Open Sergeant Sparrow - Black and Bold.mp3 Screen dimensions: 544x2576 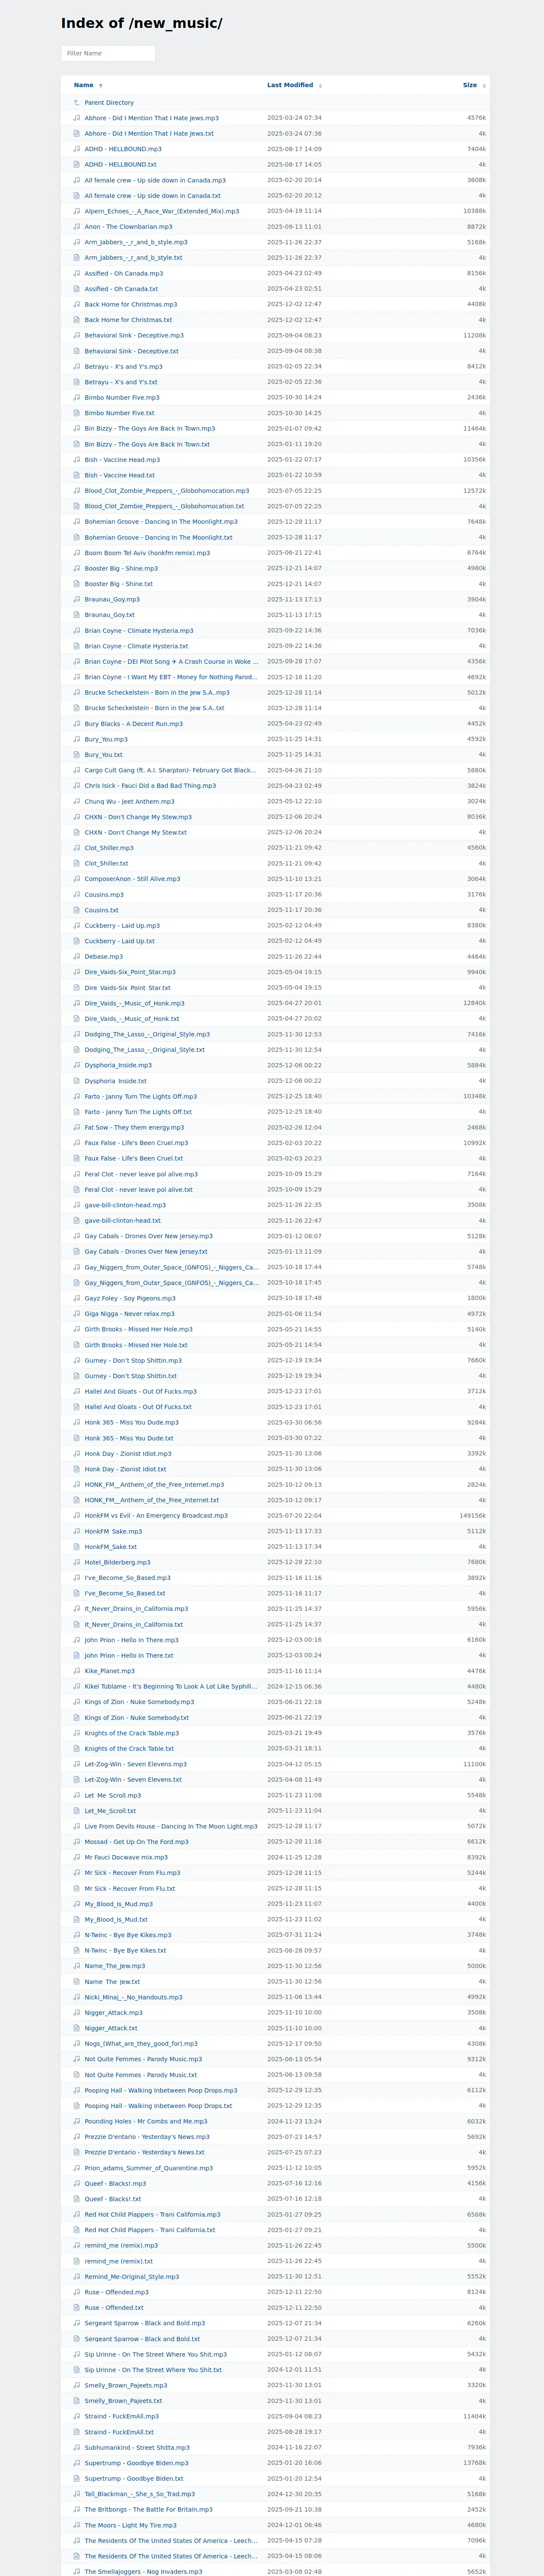(x=145, y=2323)
